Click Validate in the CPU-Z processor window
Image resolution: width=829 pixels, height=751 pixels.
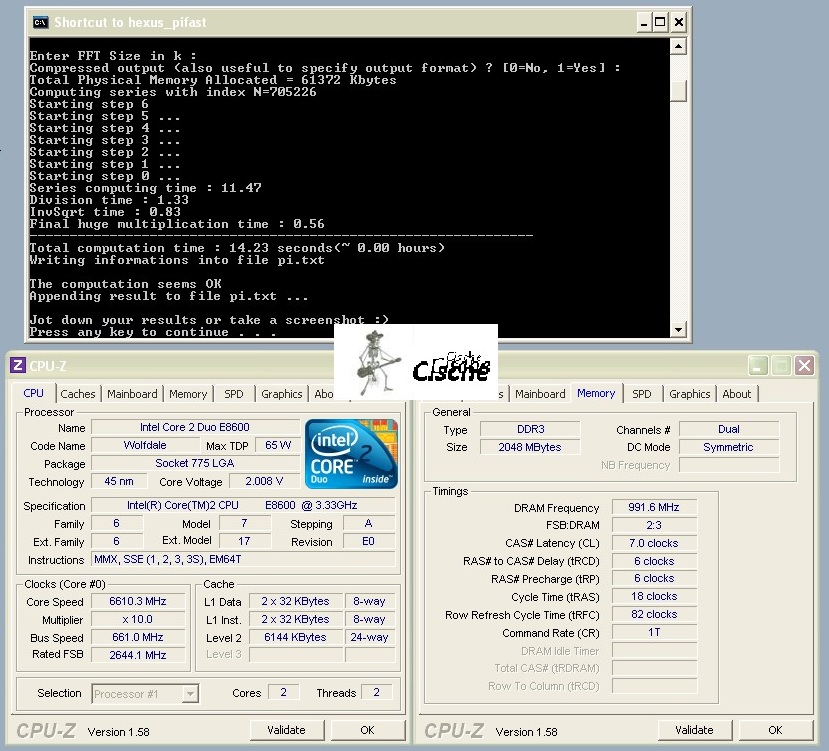click(287, 730)
